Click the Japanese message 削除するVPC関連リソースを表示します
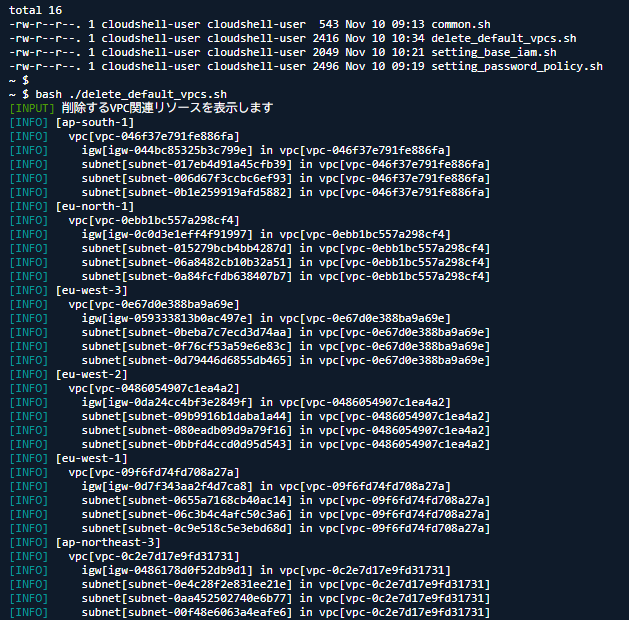 click(166, 108)
